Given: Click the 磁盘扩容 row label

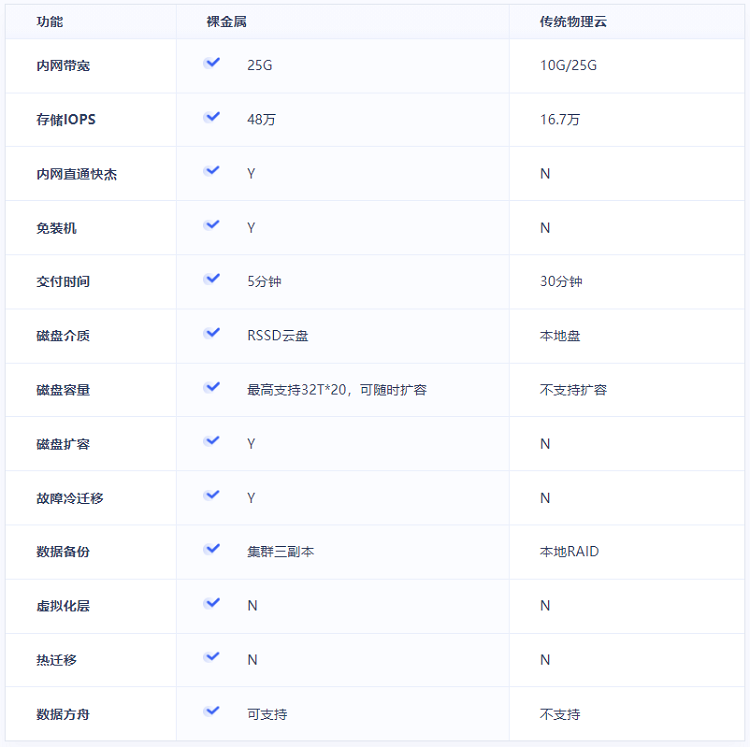Looking at the screenshot, I should point(63,444).
